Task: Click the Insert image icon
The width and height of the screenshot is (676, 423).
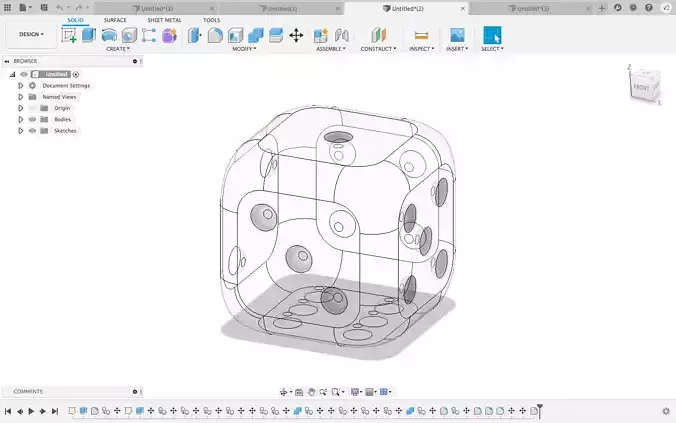Action: (x=457, y=35)
